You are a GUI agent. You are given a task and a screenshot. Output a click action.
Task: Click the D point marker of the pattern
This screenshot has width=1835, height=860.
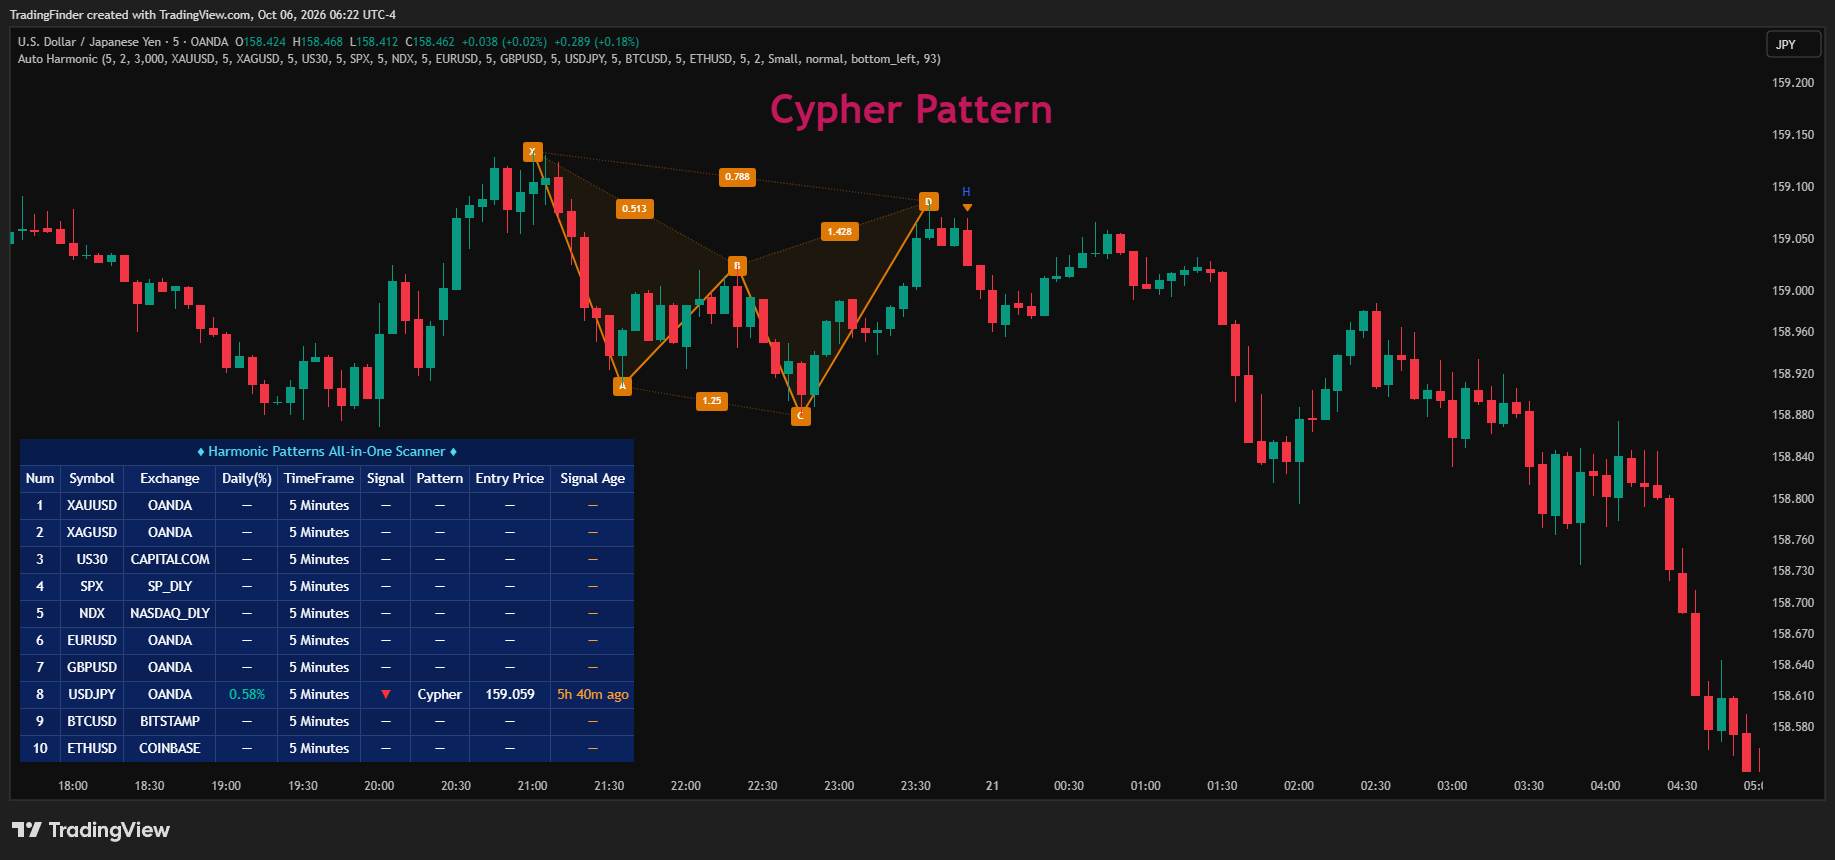[x=928, y=202]
